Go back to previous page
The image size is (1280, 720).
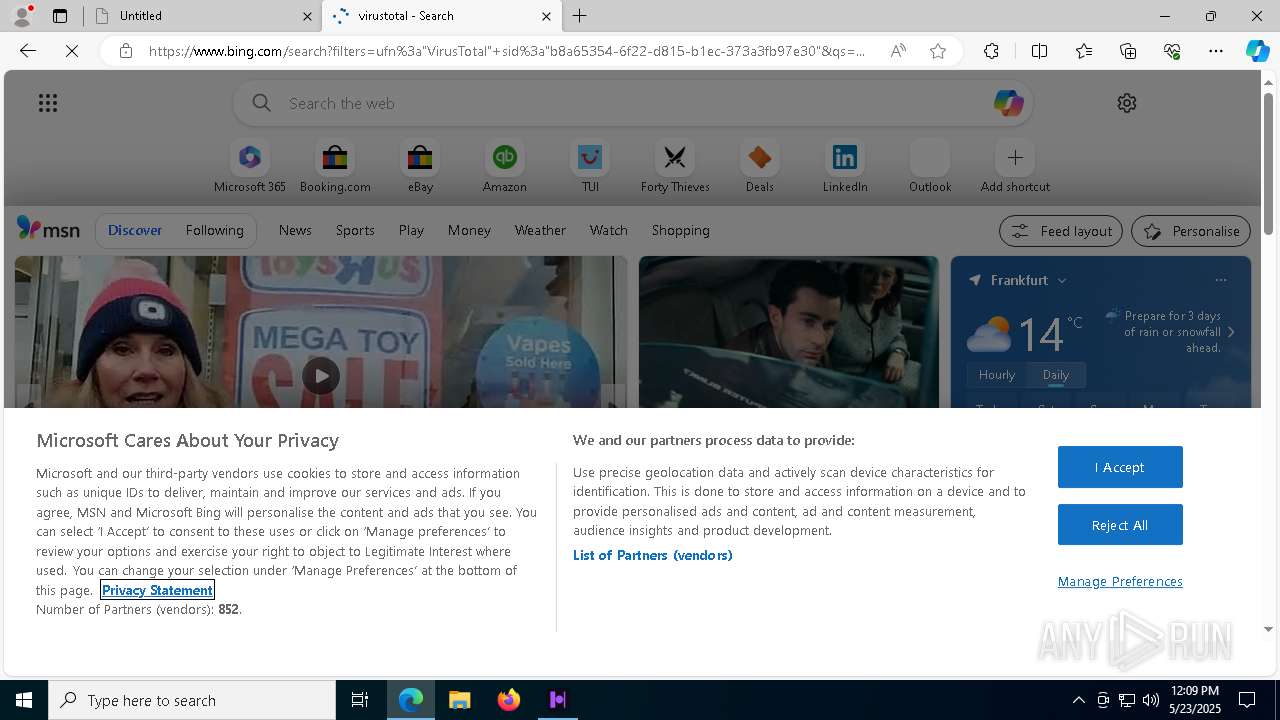click(x=28, y=51)
